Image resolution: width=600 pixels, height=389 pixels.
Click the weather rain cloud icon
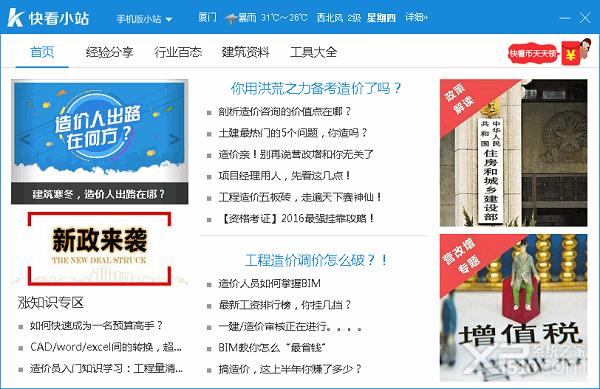click(x=231, y=18)
